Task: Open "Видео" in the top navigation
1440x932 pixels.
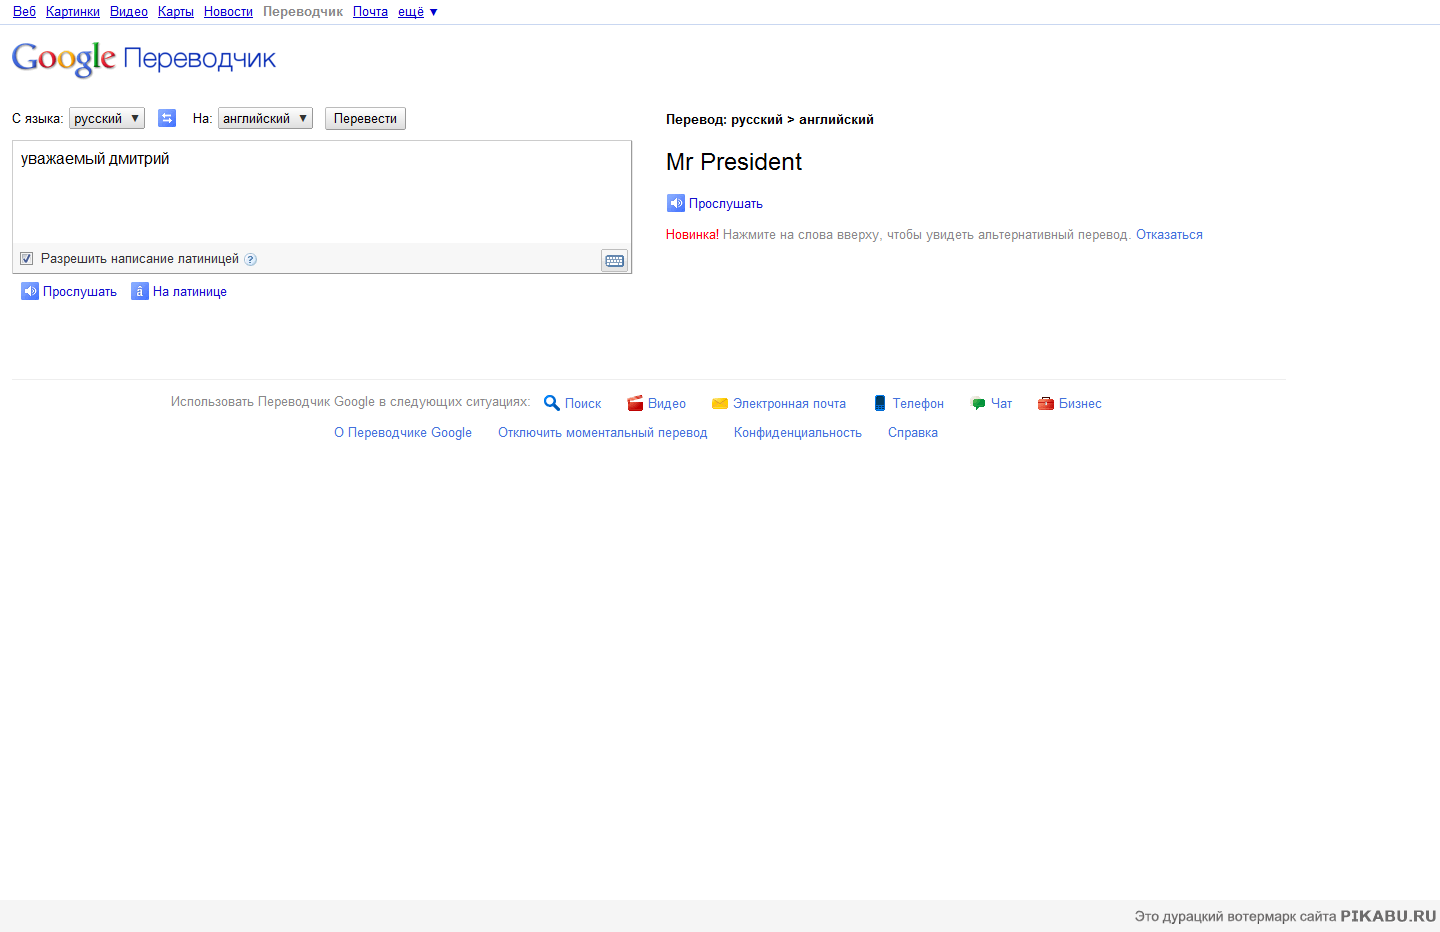Action: pos(129,12)
